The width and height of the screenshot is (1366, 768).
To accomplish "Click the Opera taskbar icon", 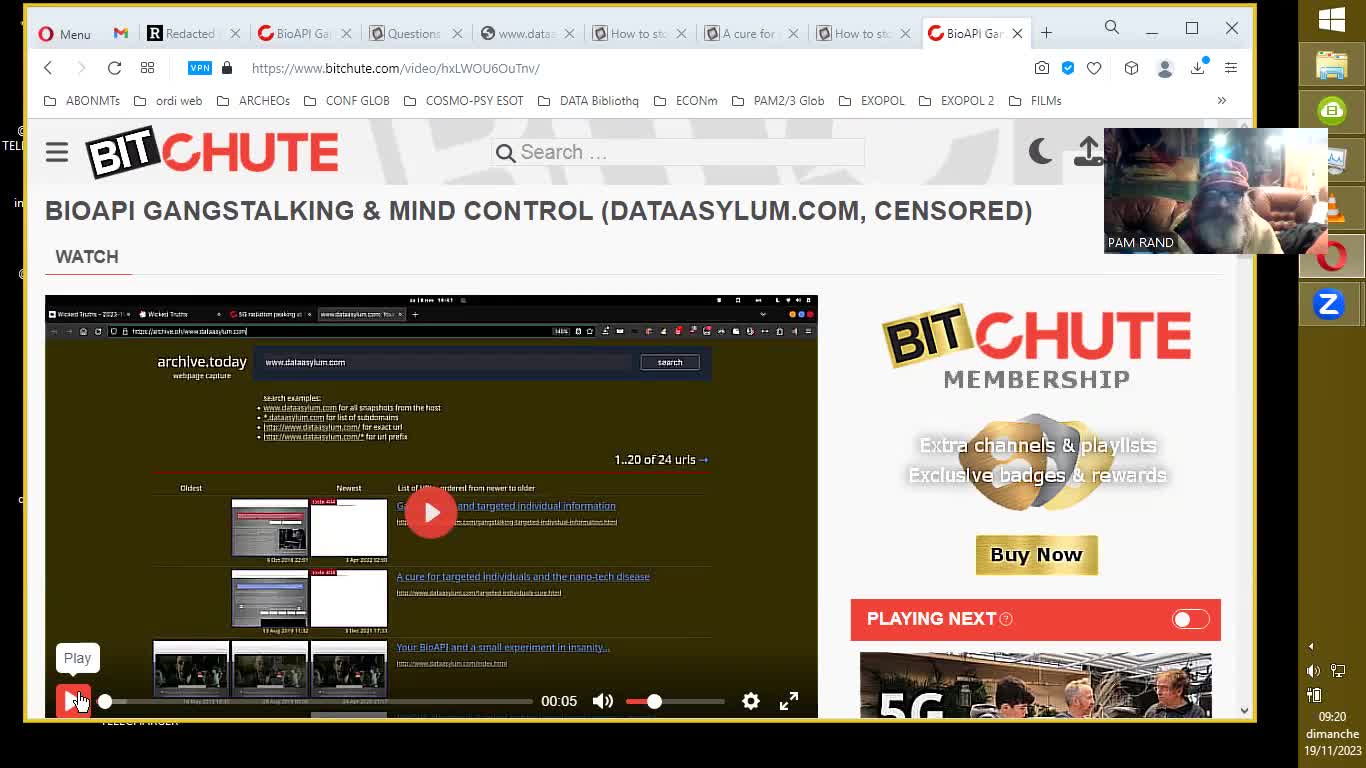I will [x=1331, y=257].
